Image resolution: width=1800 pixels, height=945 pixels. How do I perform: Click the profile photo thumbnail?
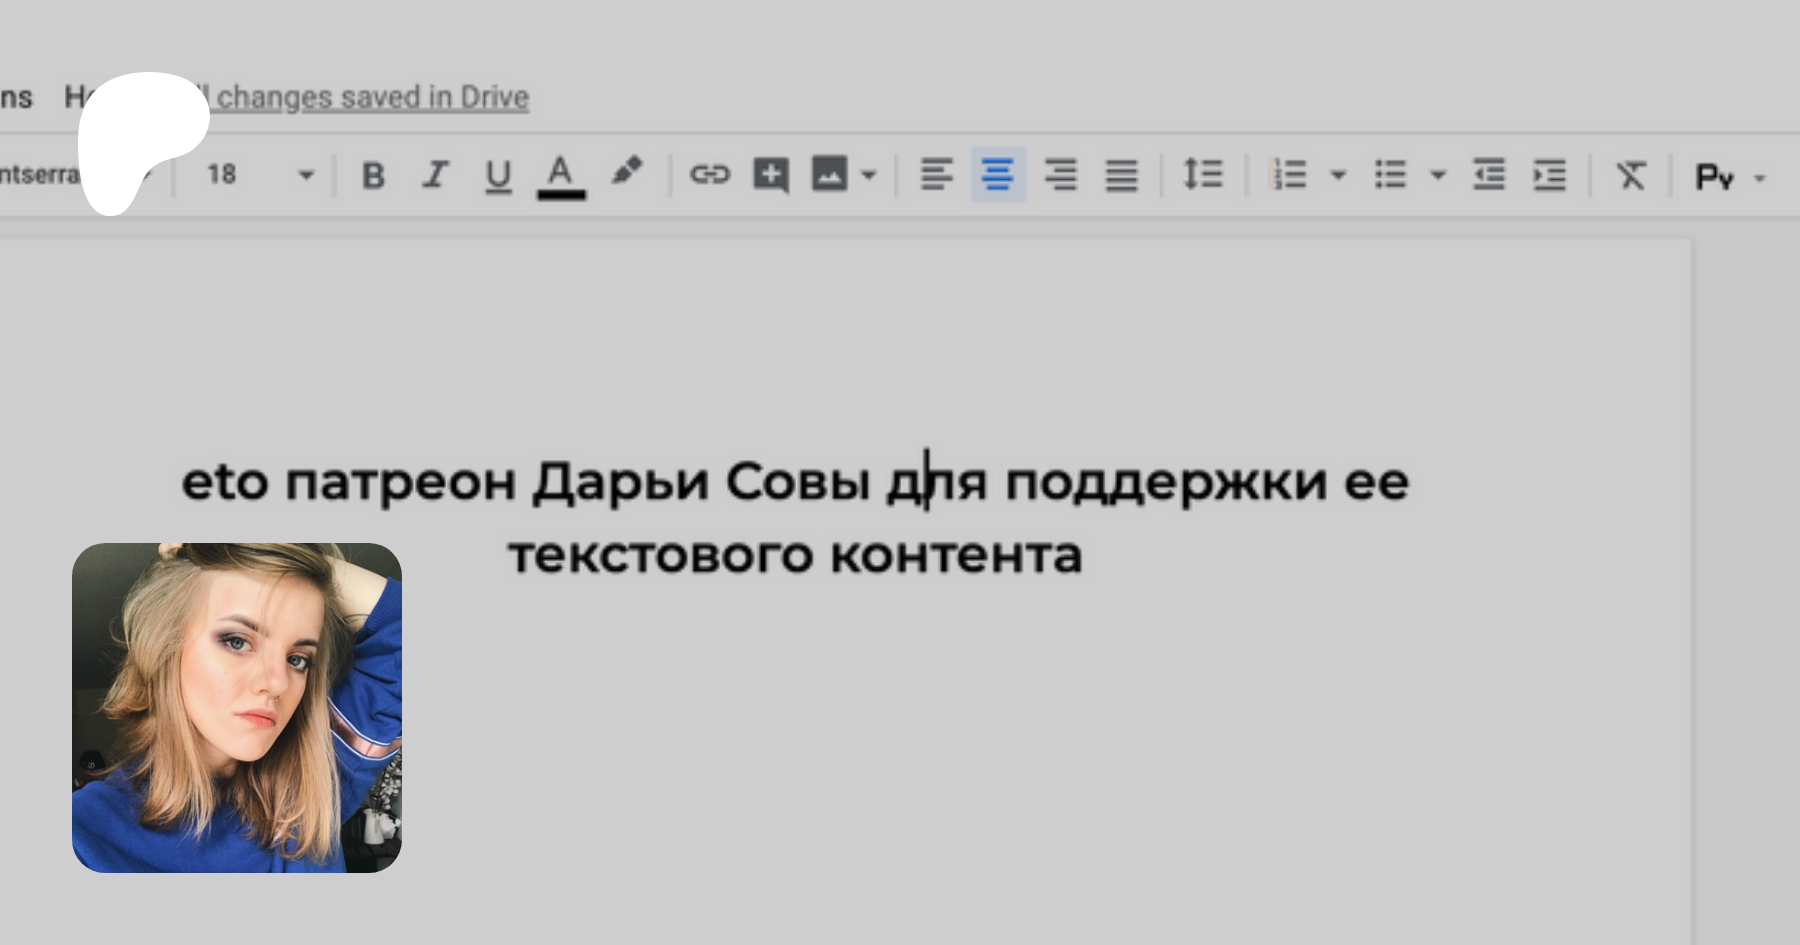click(237, 708)
